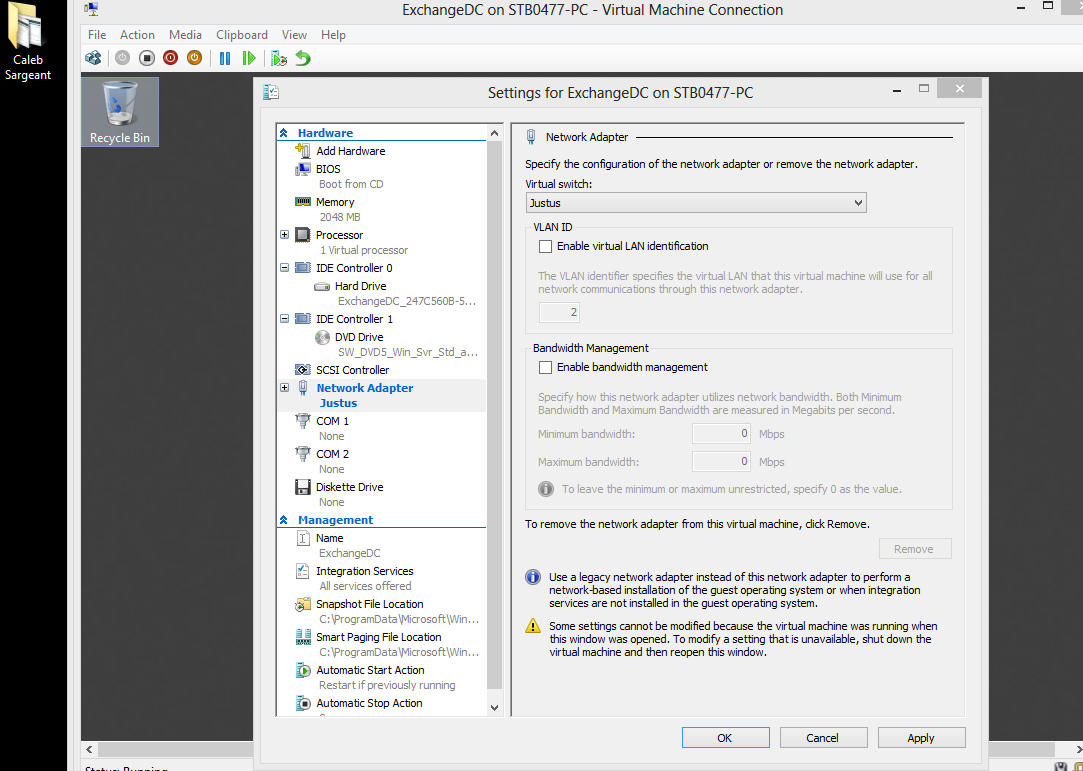This screenshot has width=1083, height=771.
Task: Select the DVD Drive item
Action: pyautogui.click(x=359, y=337)
